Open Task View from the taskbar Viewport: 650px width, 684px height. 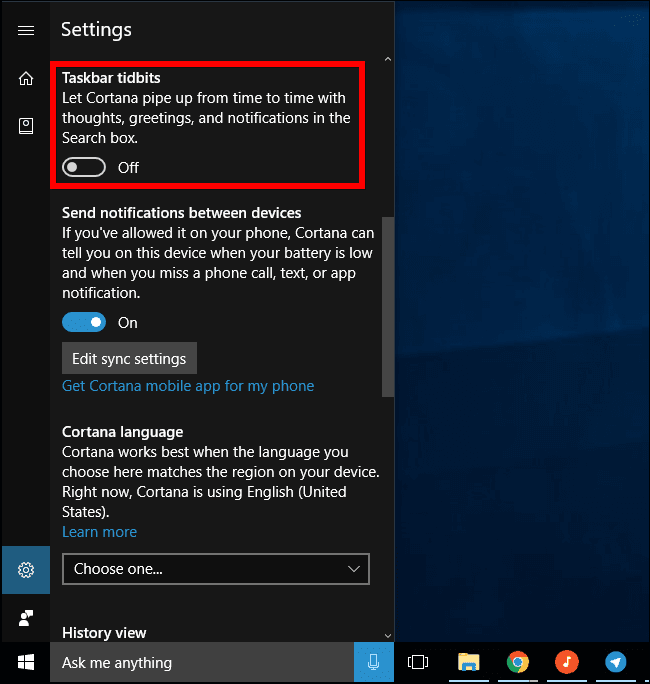pos(418,662)
